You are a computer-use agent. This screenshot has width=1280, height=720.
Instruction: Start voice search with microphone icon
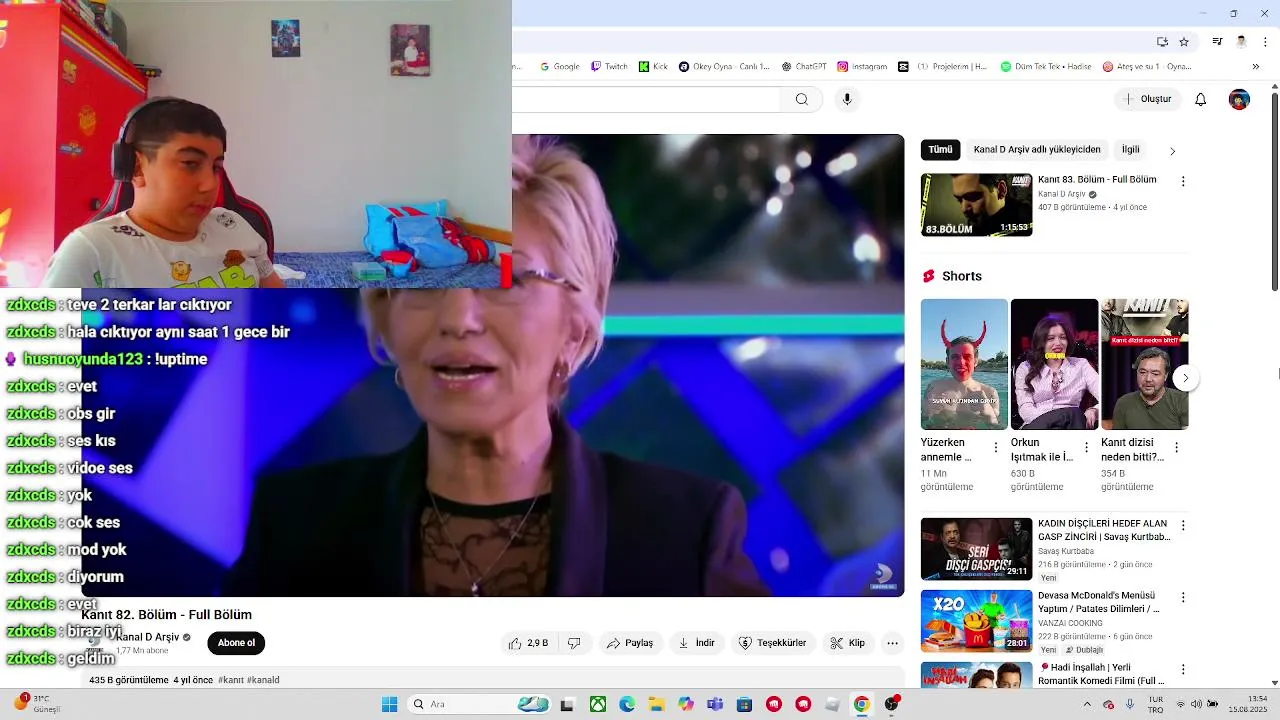(847, 99)
